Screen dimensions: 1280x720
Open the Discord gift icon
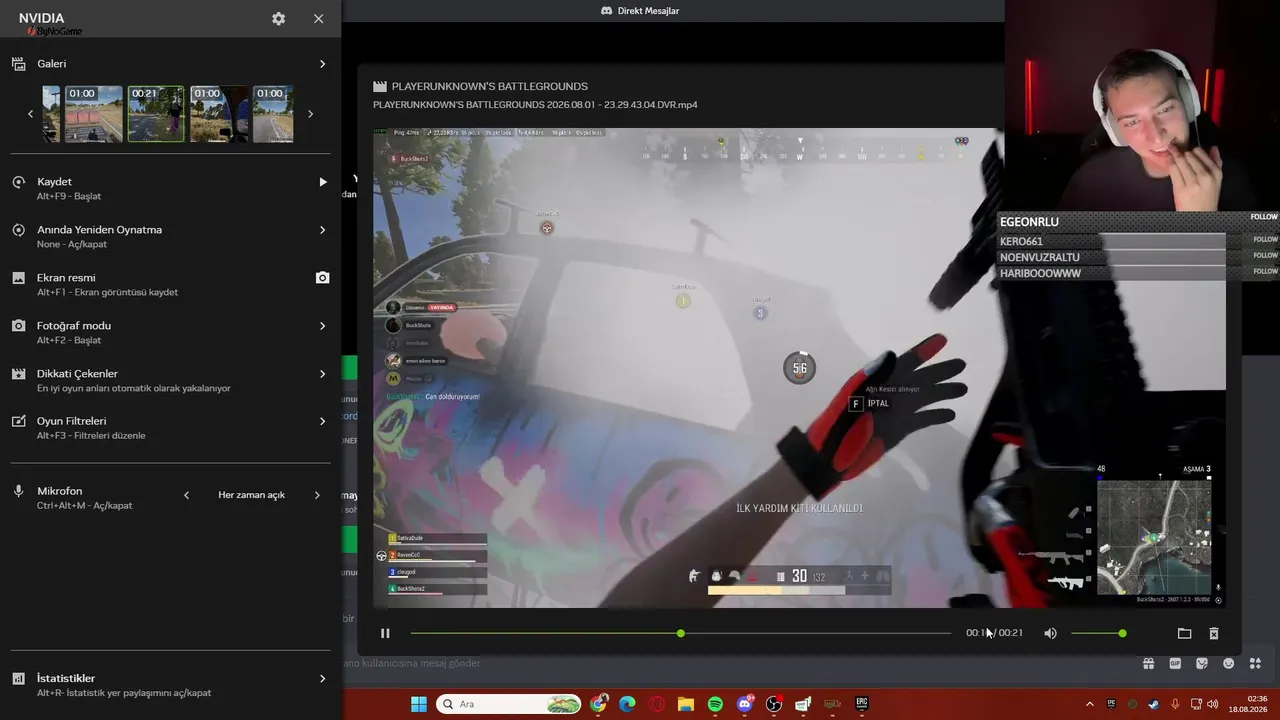tap(1149, 663)
